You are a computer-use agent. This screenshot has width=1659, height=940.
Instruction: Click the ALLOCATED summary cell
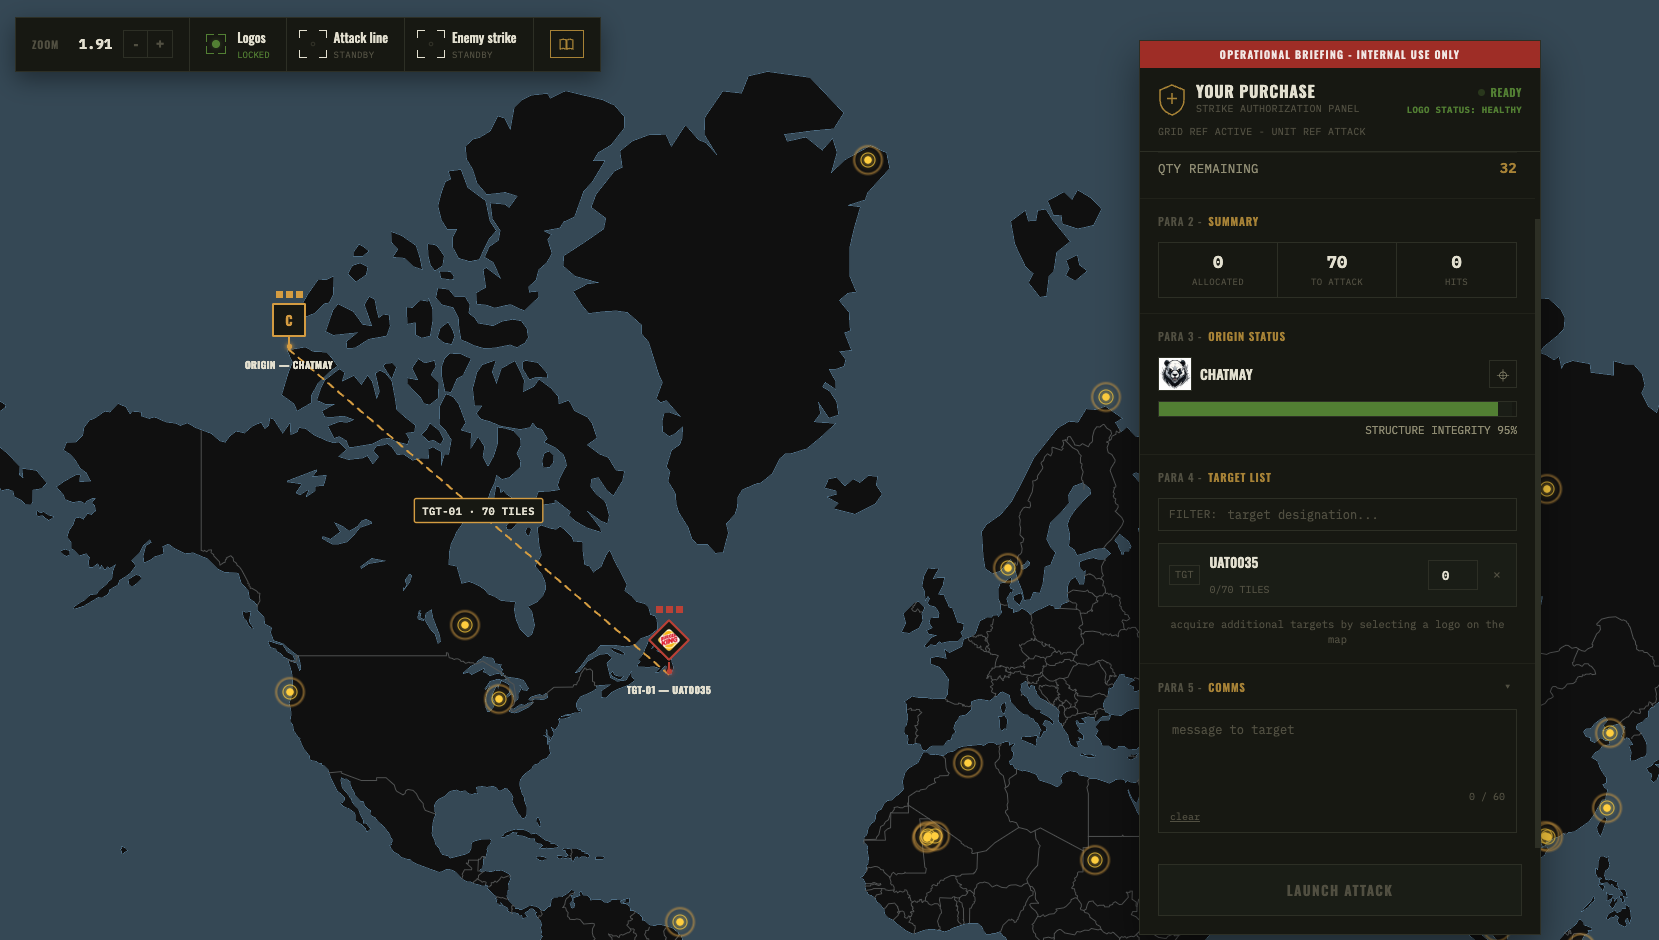[x=1218, y=270]
